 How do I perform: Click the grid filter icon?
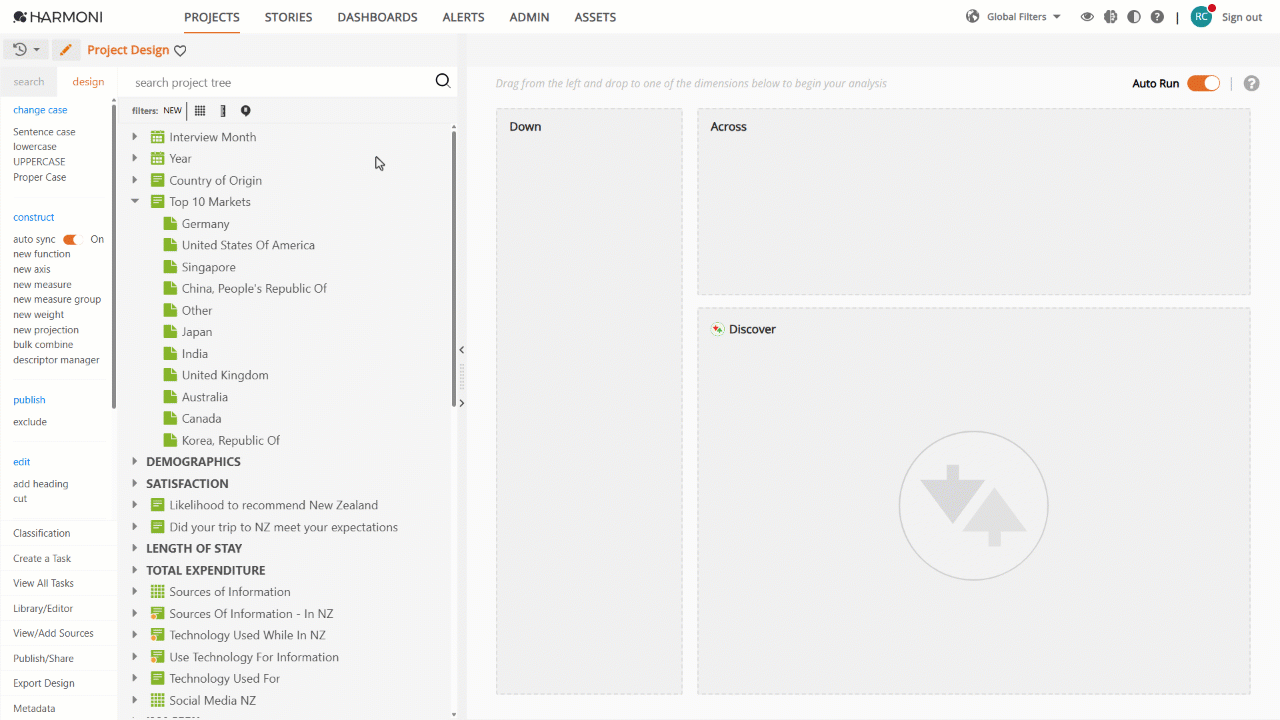(200, 111)
